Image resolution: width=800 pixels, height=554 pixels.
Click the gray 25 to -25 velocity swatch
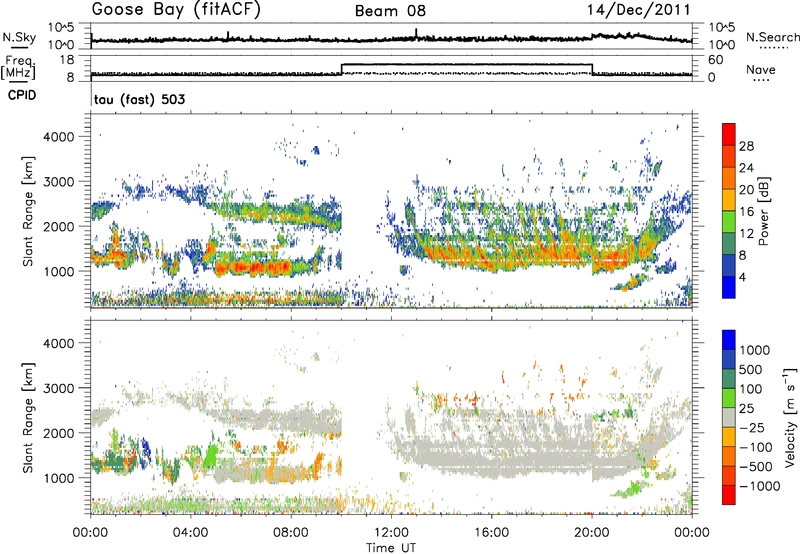tap(729, 417)
